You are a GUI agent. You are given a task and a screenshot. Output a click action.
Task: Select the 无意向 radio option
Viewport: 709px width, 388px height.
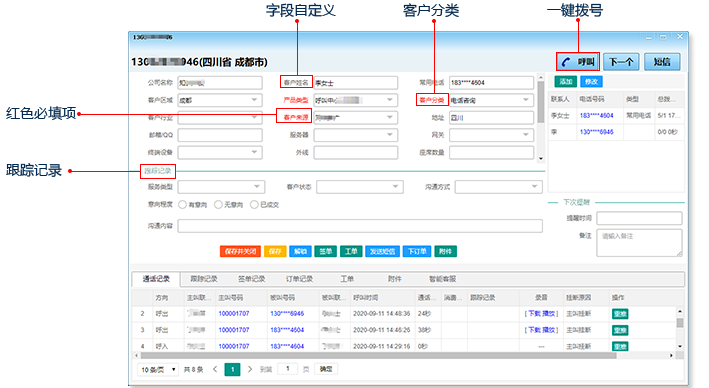click(218, 205)
